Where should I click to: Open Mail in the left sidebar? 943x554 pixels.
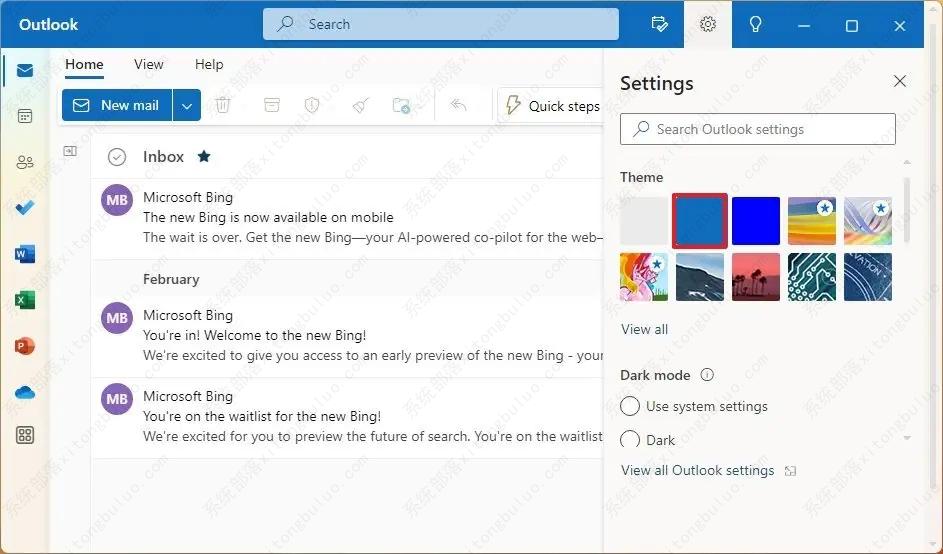25,70
